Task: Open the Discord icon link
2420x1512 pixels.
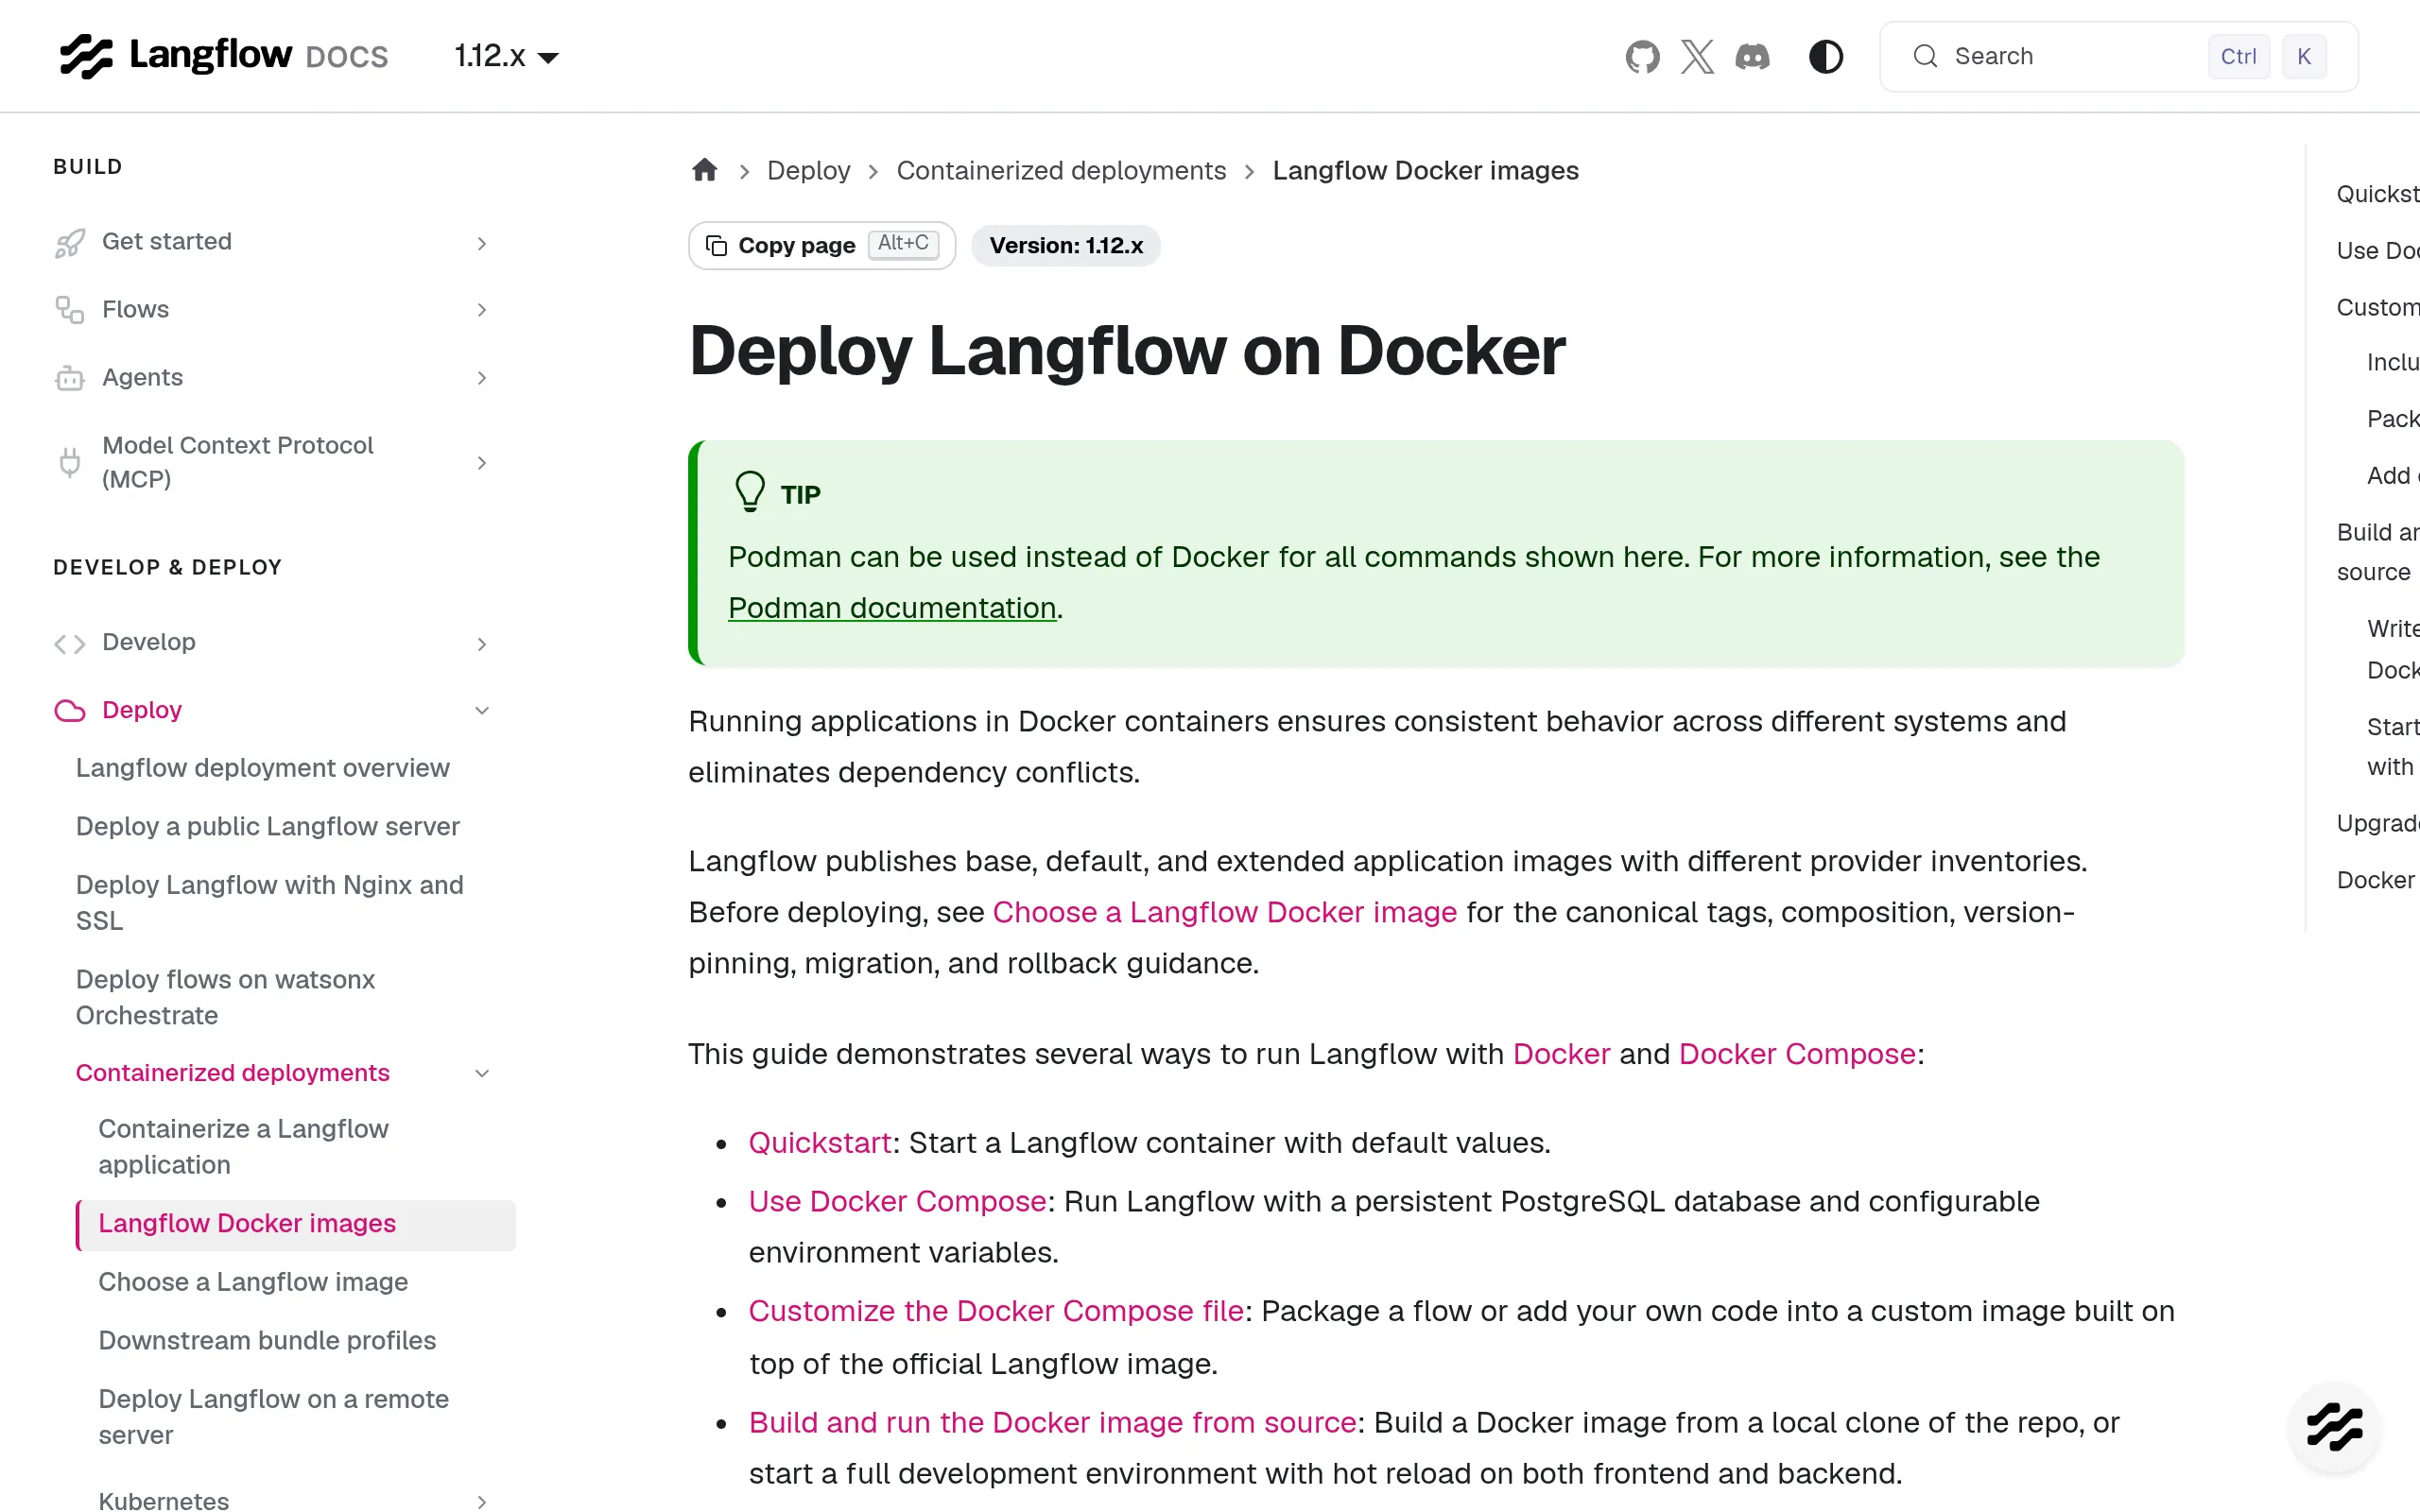Action: (1752, 57)
